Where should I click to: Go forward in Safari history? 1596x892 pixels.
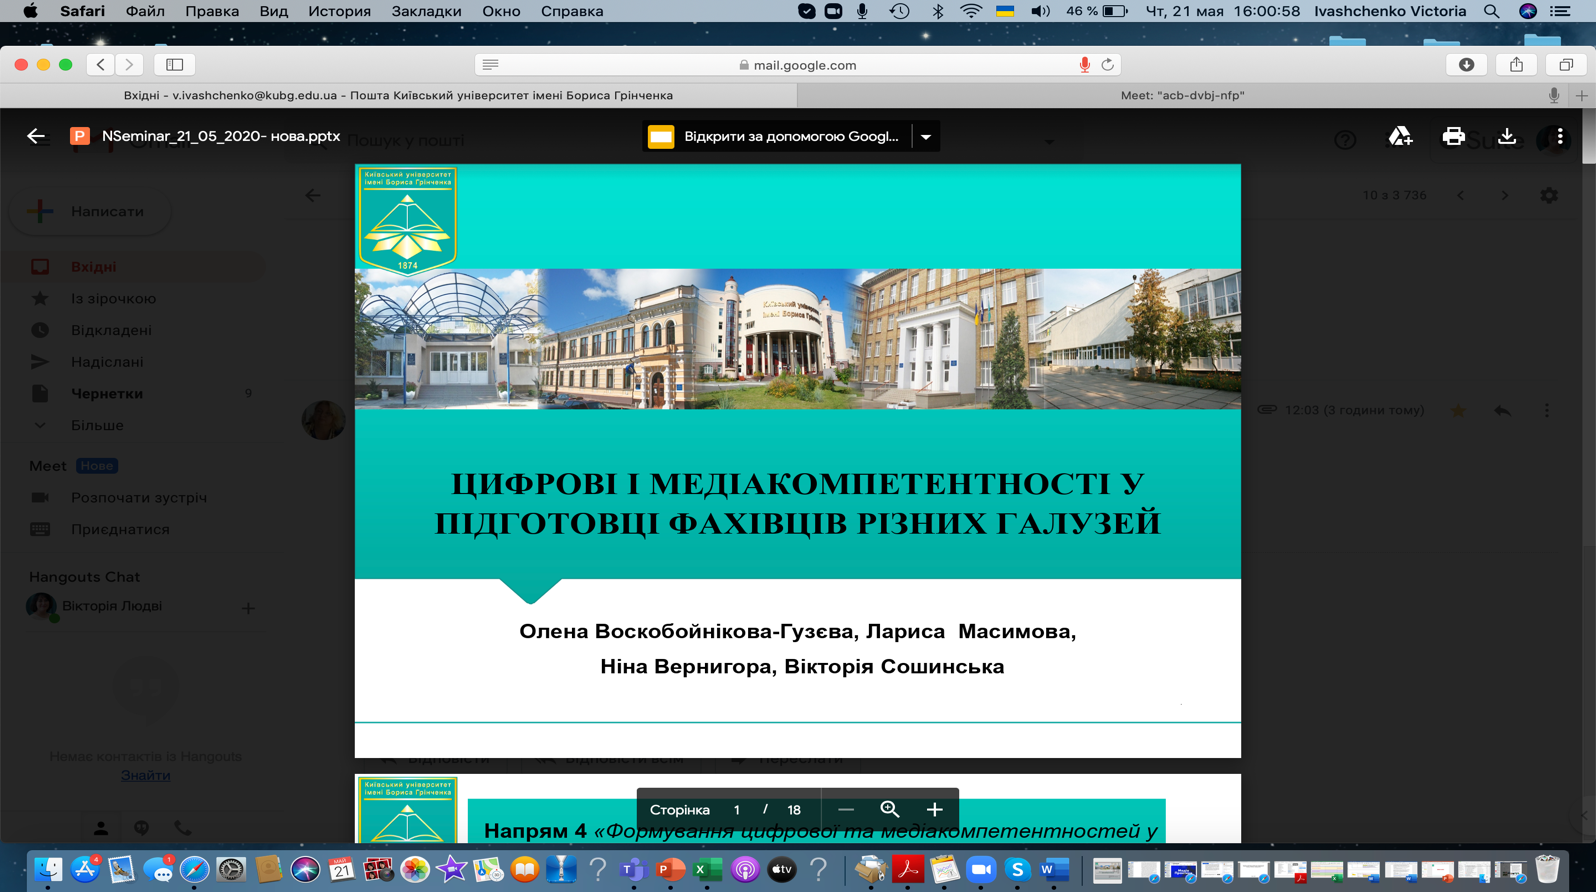(x=129, y=65)
